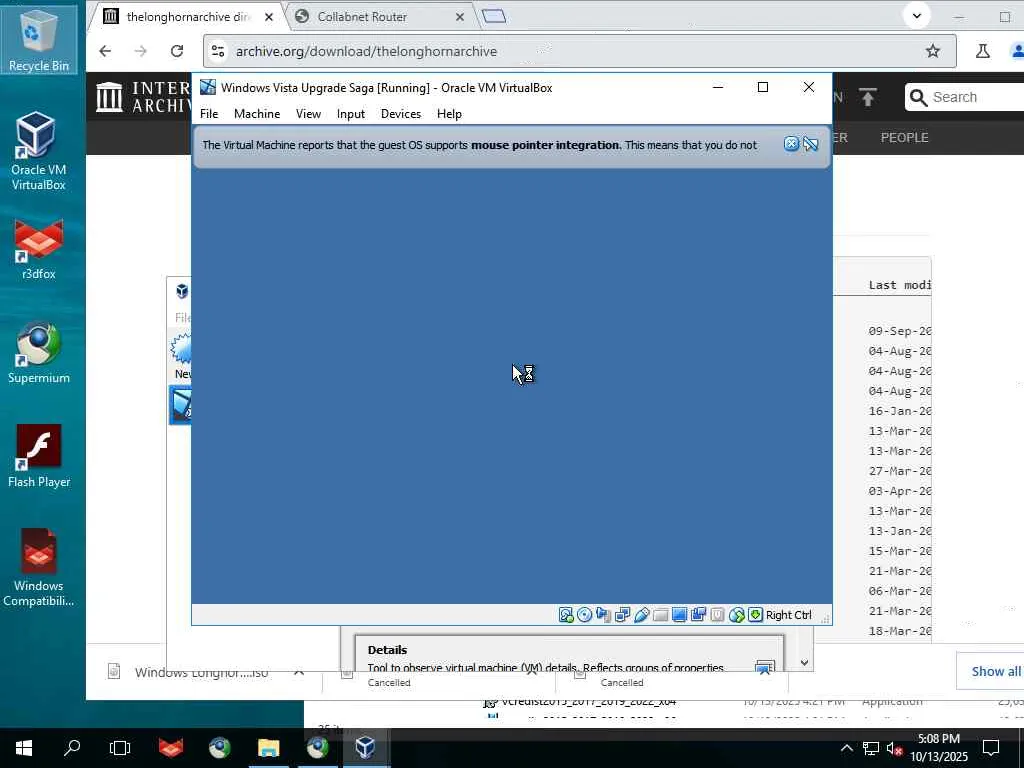Open Windows Compatibility desktop shortcut
The width and height of the screenshot is (1024, 768).
click(39, 568)
